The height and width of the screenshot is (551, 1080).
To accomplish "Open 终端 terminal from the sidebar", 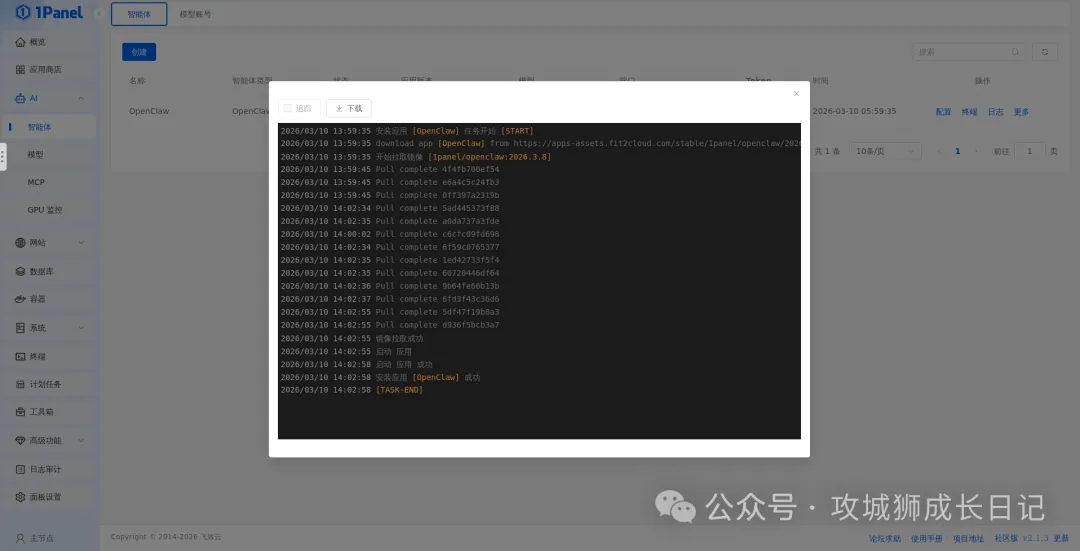I will pos(37,356).
